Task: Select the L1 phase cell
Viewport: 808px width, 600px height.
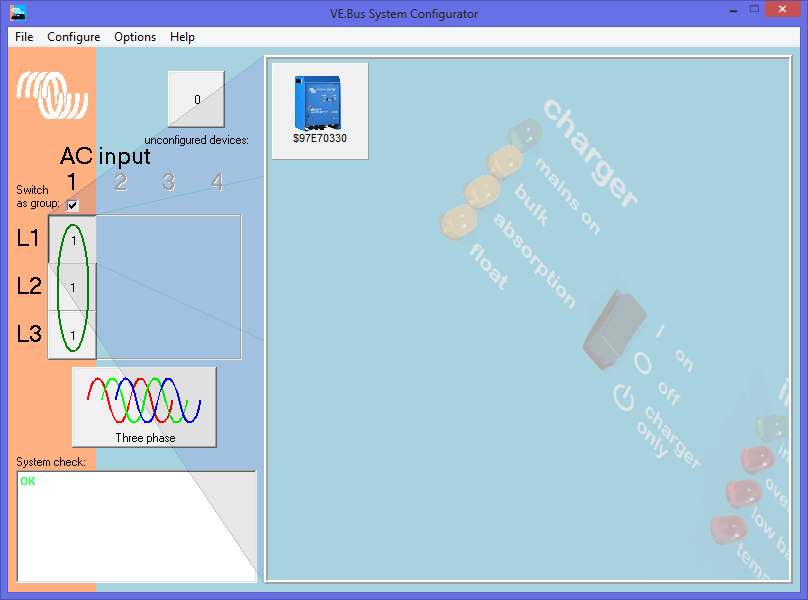Action: (73, 239)
